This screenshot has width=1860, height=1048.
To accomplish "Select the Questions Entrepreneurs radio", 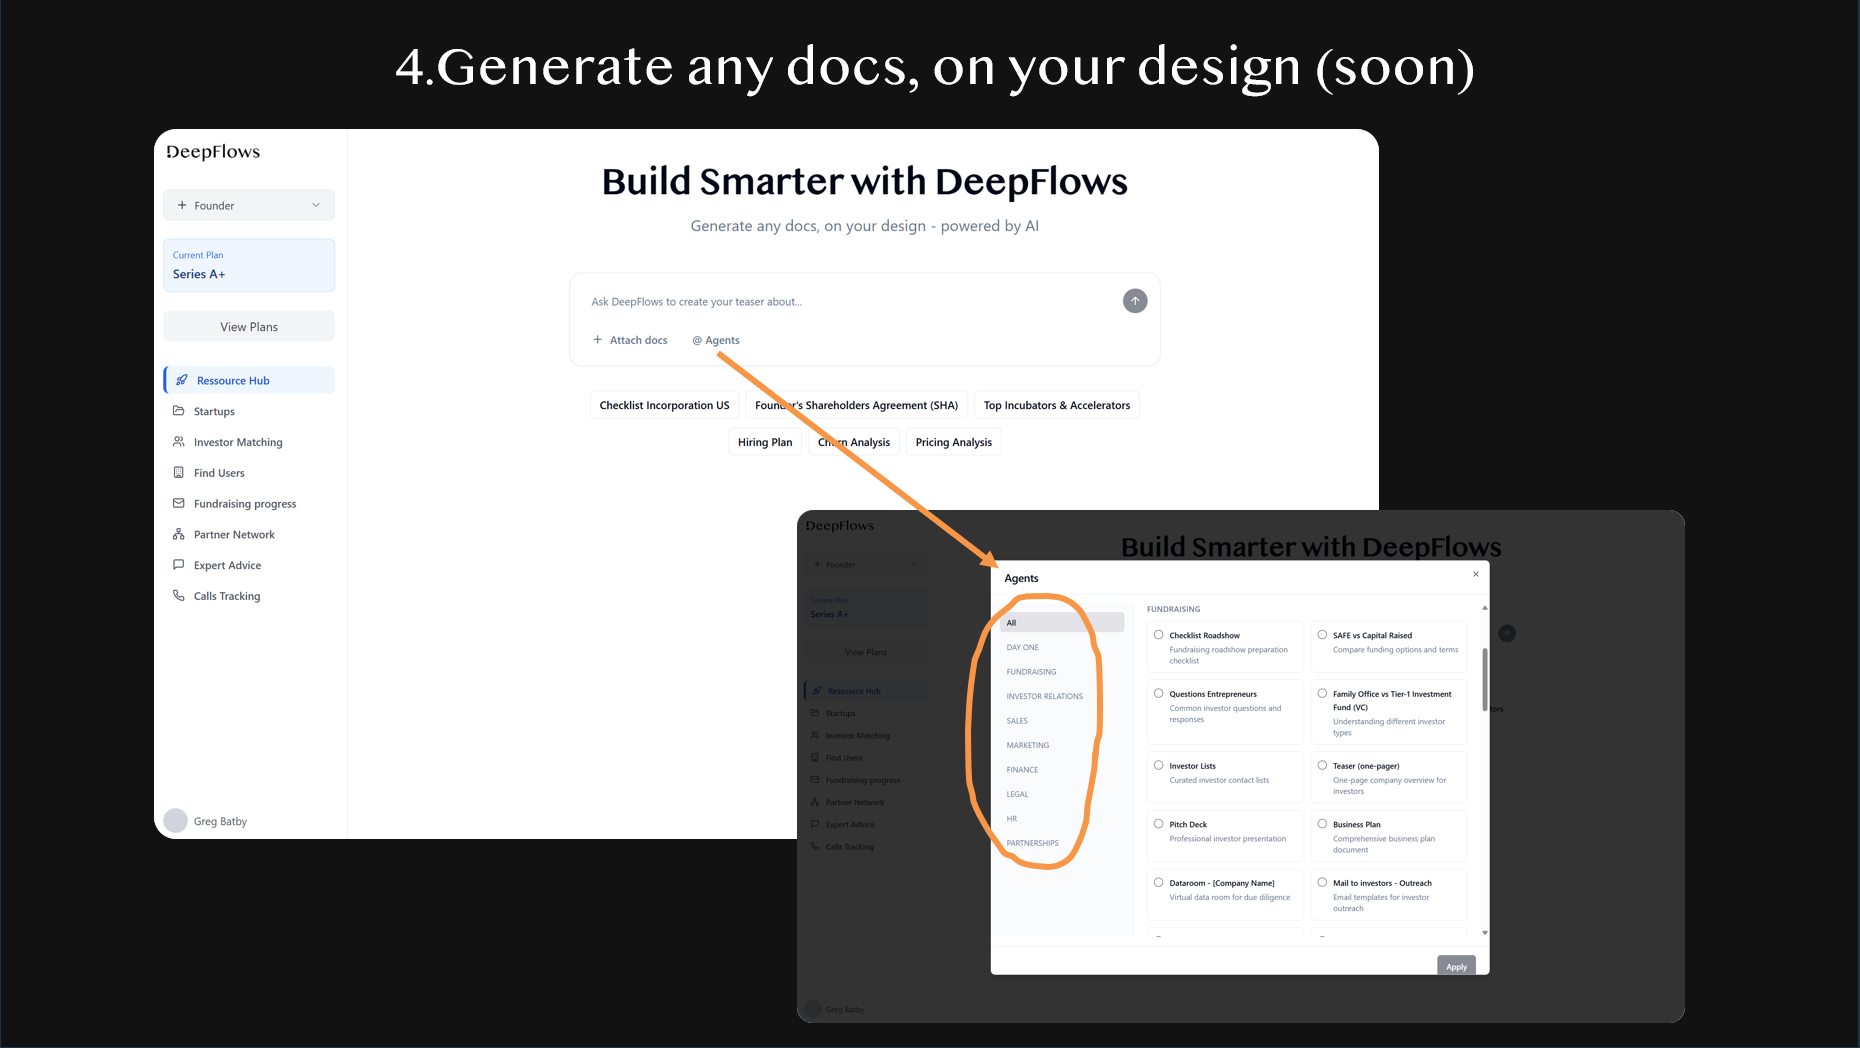I will (x=1159, y=693).
